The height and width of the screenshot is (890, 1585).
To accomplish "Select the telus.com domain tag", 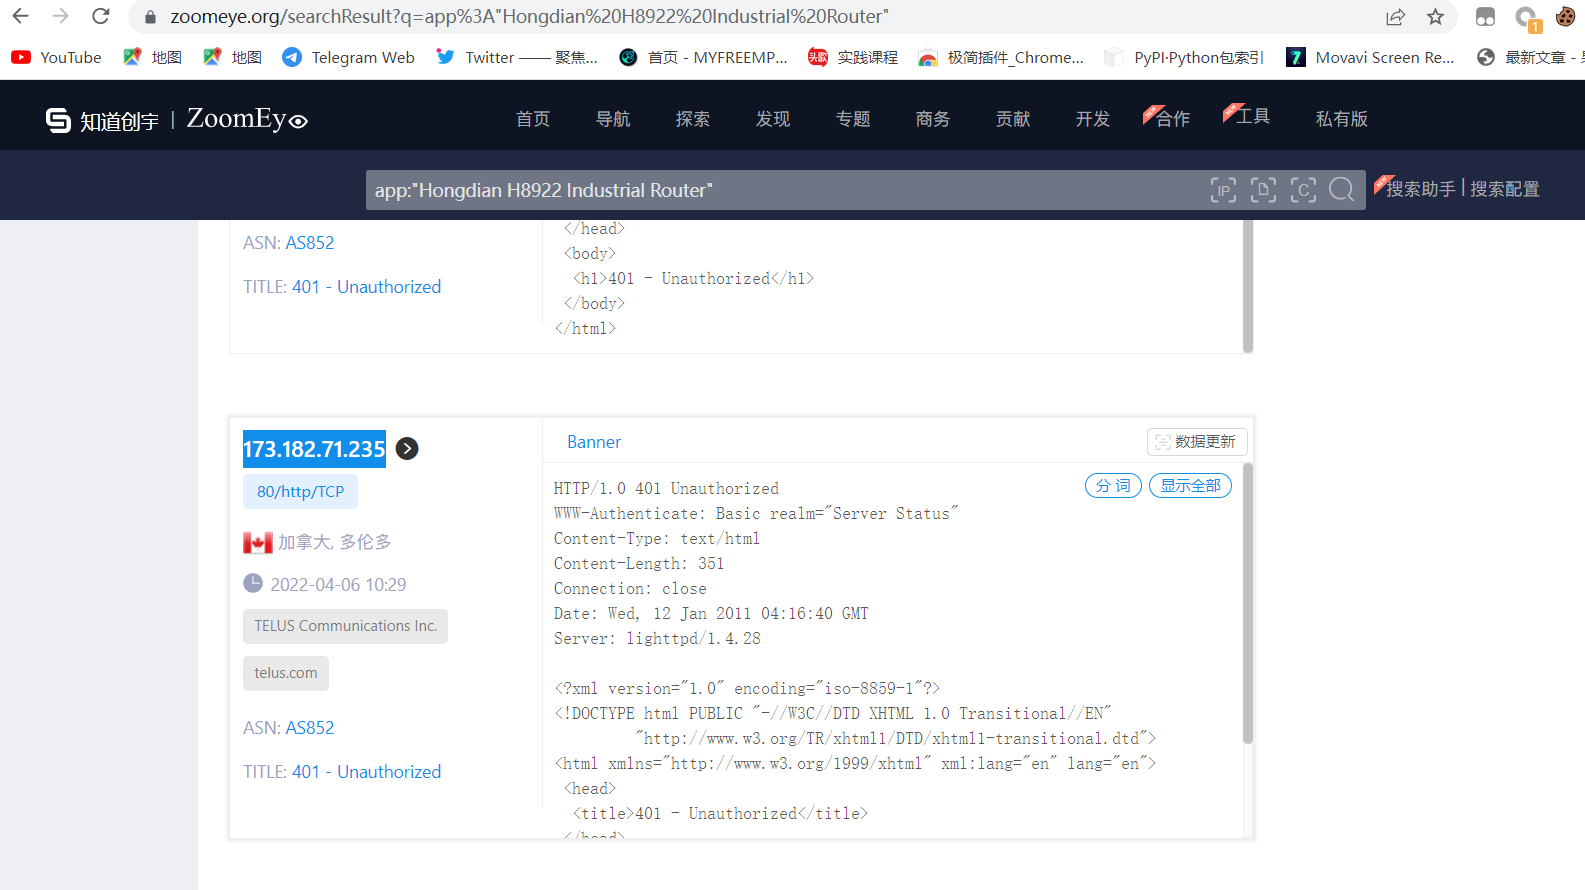I will pyautogui.click(x=286, y=673).
